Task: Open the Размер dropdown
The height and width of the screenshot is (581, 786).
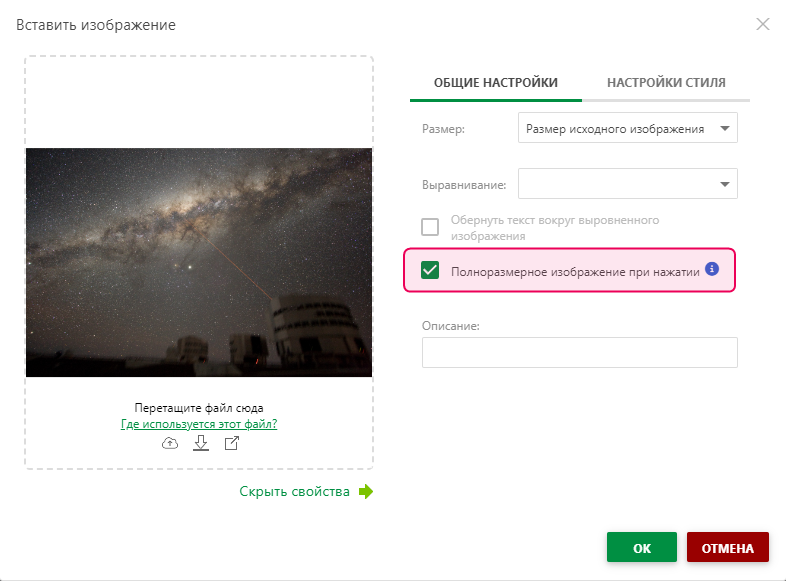Action: pos(627,128)
